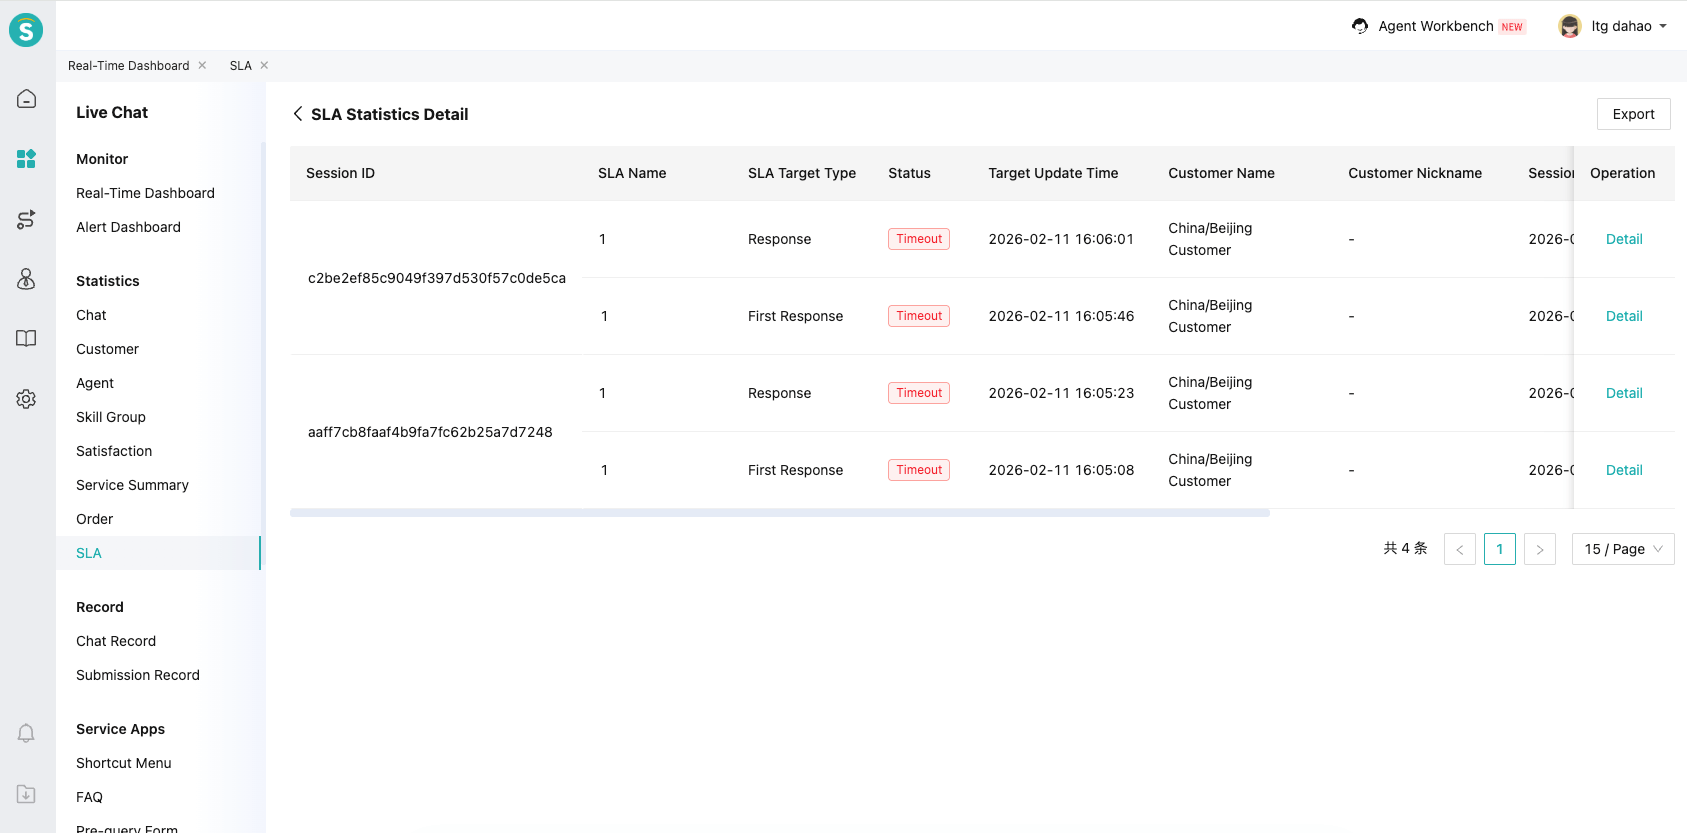Go back using SLA Statistics Detail arrow

click(298, 114)
